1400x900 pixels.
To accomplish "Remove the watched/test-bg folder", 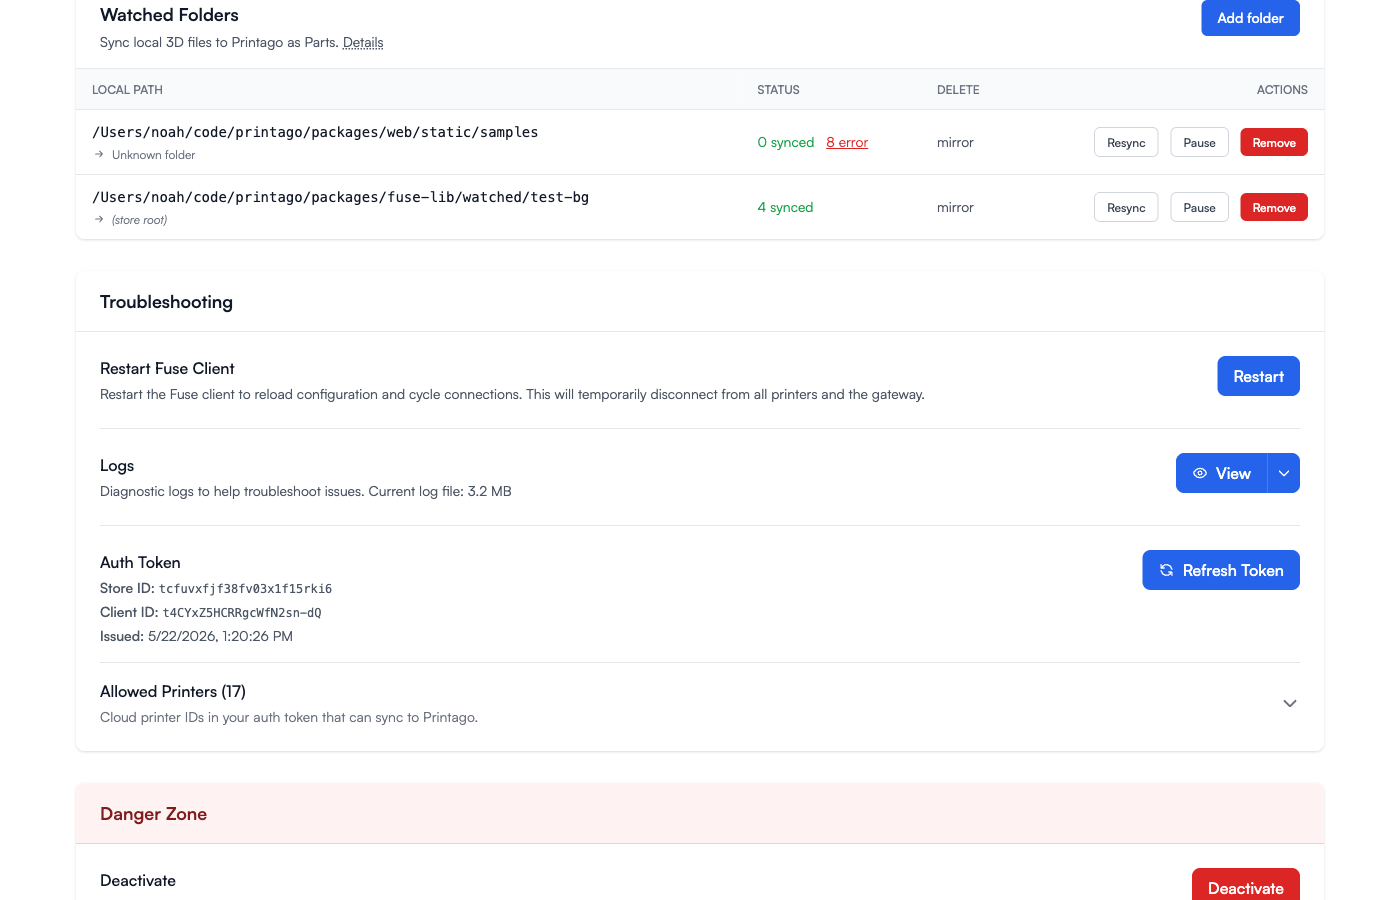I will [1274, 207].
